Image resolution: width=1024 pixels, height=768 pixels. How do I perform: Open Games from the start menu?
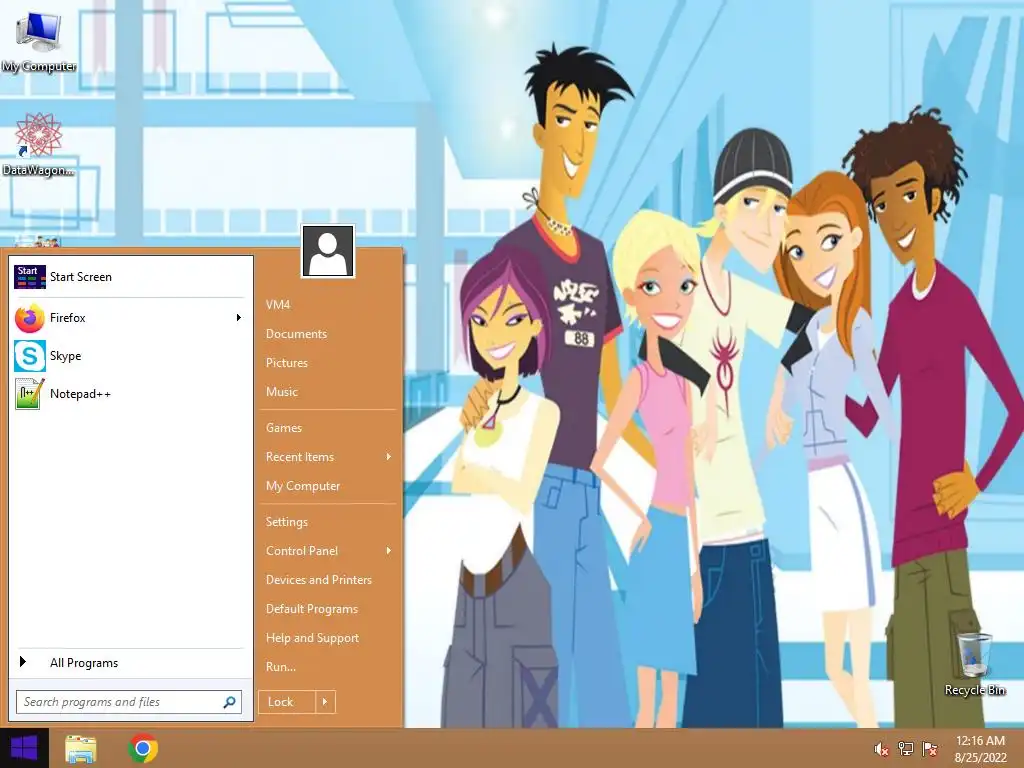tap(283, 428)
